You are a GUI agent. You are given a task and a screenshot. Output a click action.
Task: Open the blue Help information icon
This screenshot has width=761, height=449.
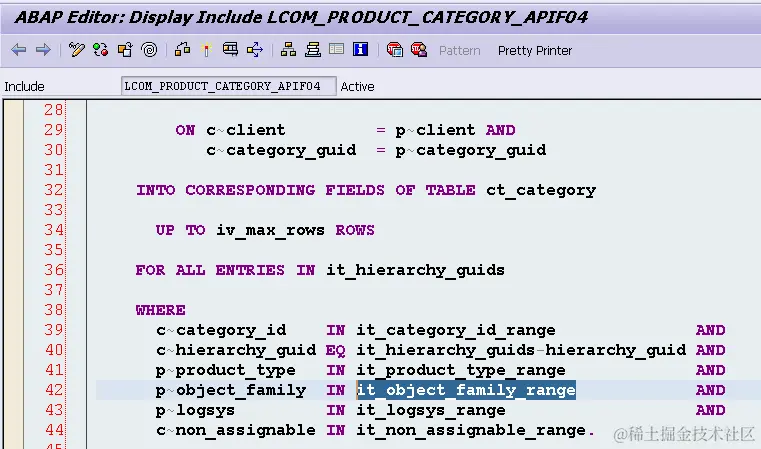point(361,49)
